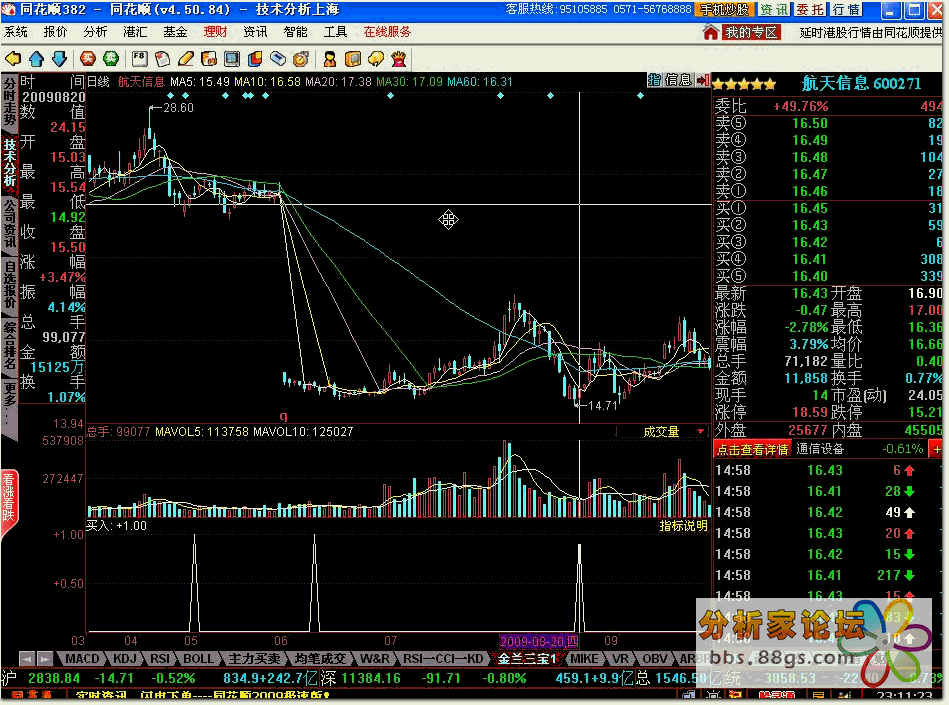
Task: Click the 行情 button in title bar
Action: pyautogui.click(x=847, y=10)
